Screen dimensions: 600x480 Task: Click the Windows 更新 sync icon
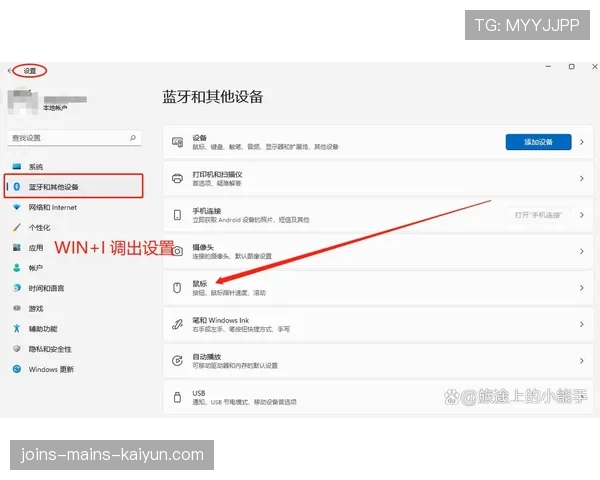tap(17, 369)
